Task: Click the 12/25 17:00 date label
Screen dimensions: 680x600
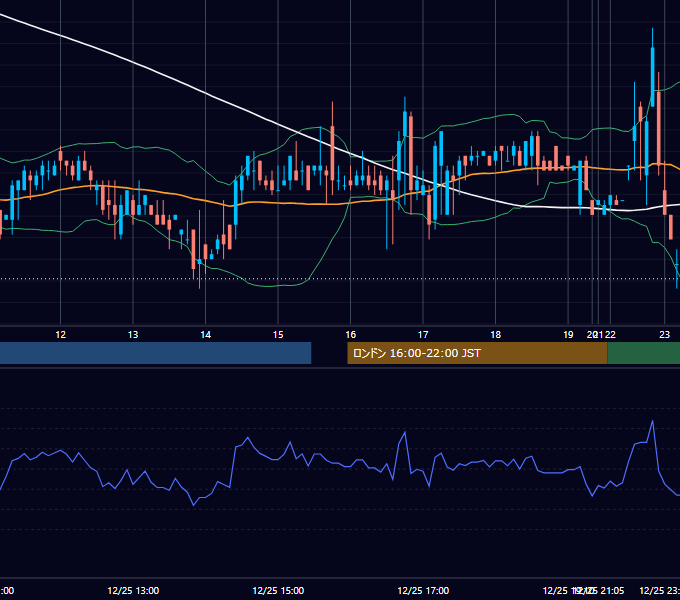Action: pos(423,590)
